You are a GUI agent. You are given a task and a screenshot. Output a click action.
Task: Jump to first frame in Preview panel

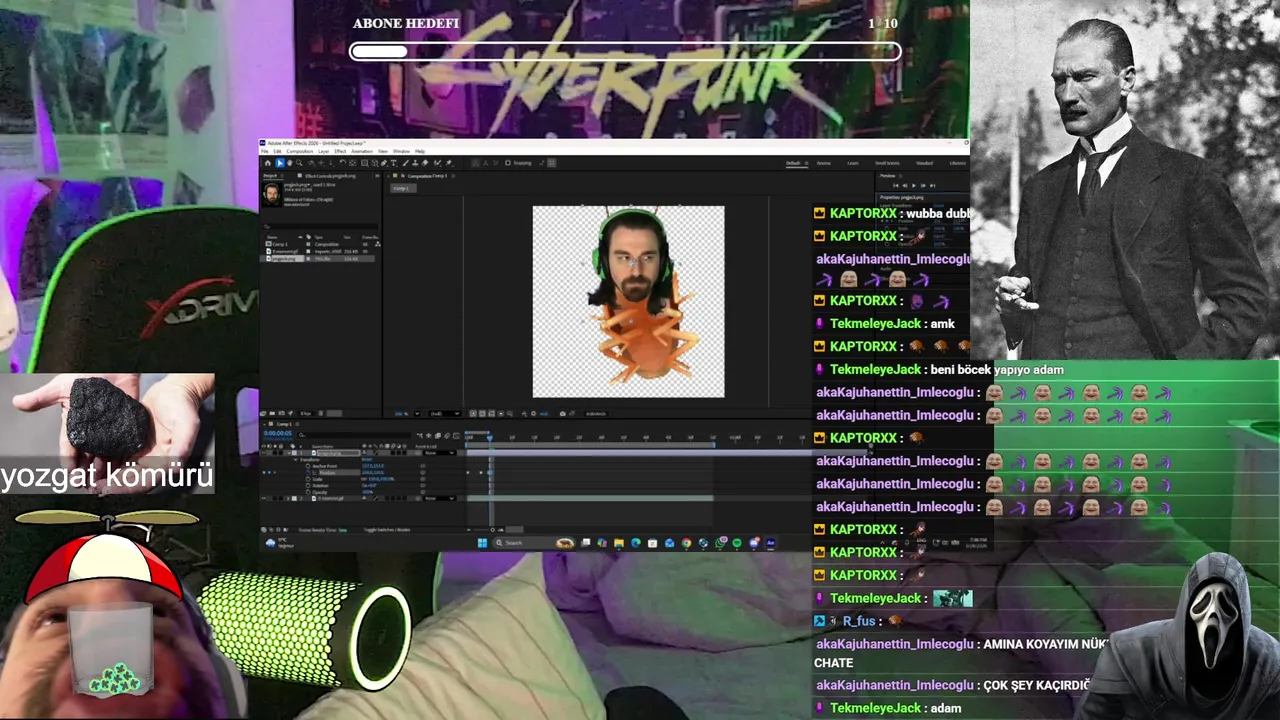click(x=896, y=186)
